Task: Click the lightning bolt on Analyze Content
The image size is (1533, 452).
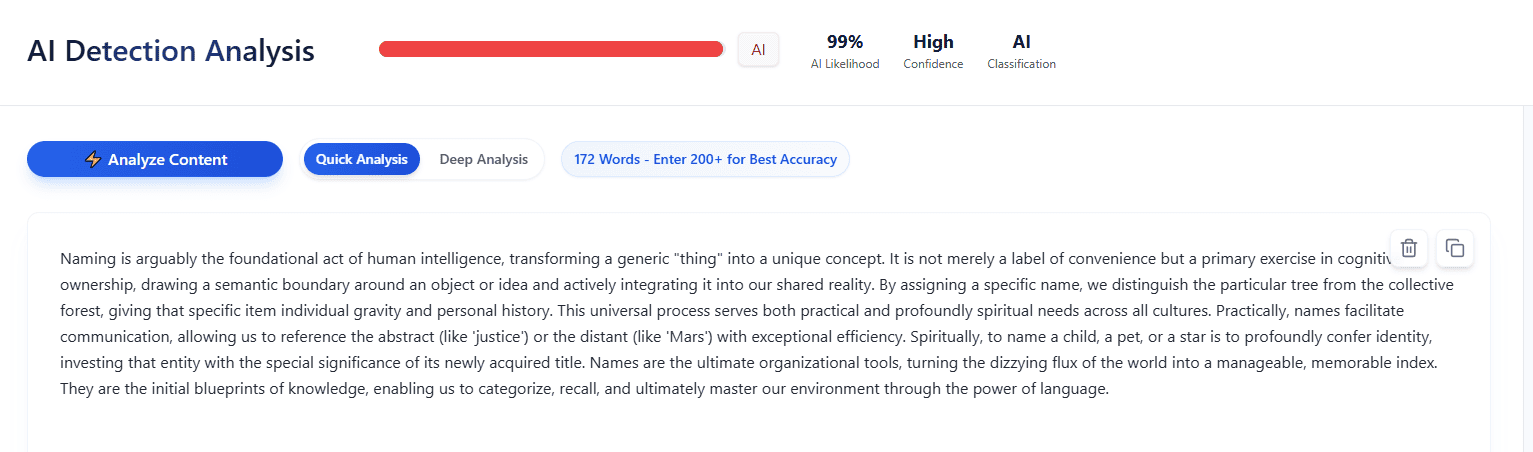Action: pos(93,159)
